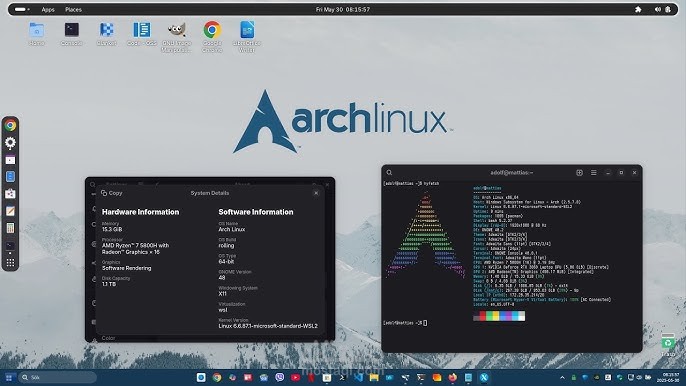Image resolution: width=686 pixels, height=386 pixels.
Task: Open Calculator from the dock
Action: tap(10, 228)
